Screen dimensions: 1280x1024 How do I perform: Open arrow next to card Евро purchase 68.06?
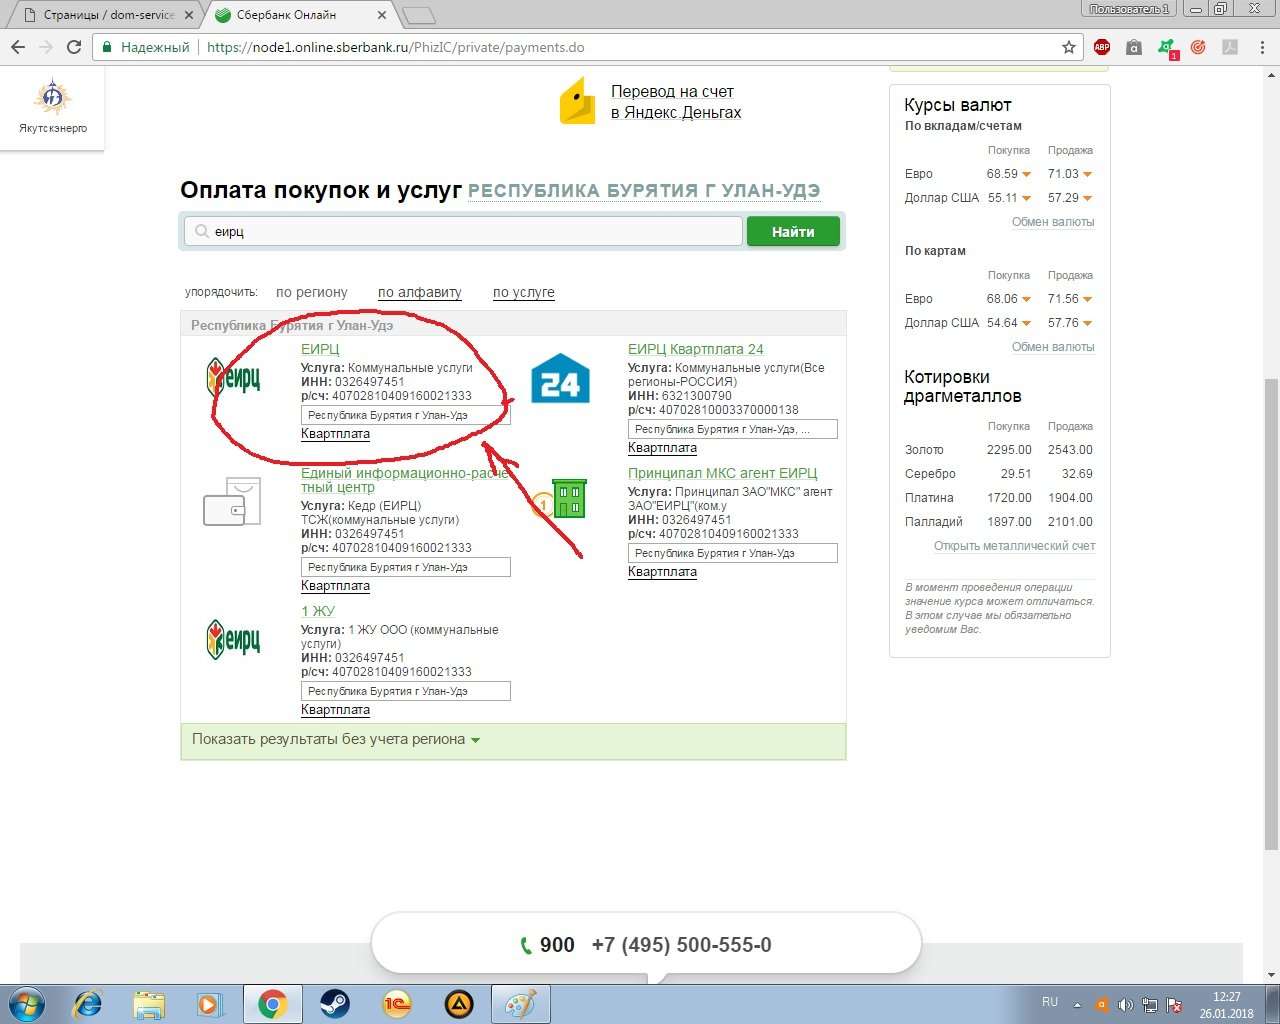pos(1026,299)
